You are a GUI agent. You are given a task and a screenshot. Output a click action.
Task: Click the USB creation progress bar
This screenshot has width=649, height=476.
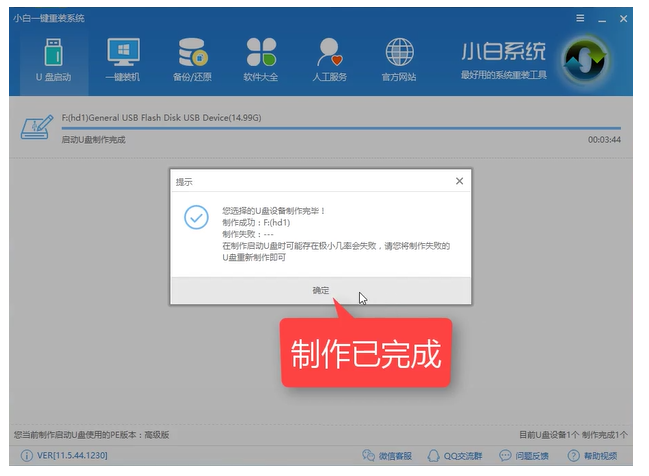(x=341, y=128)
